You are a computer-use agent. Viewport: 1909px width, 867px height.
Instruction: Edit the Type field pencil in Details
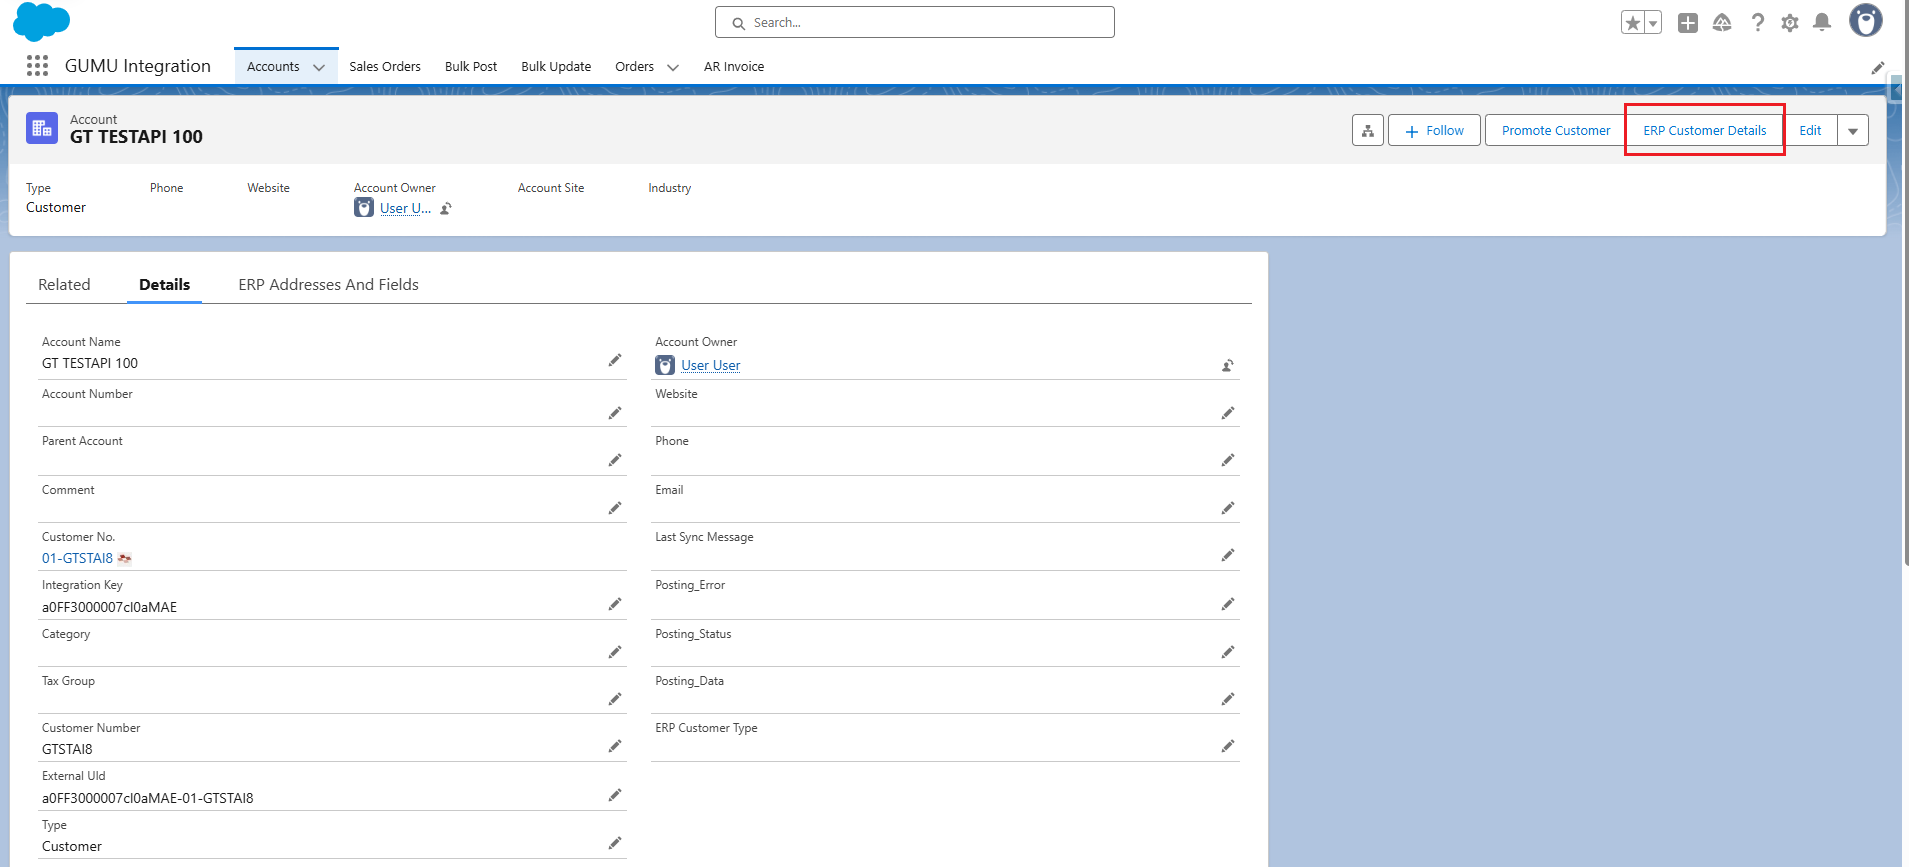point(615,843)
